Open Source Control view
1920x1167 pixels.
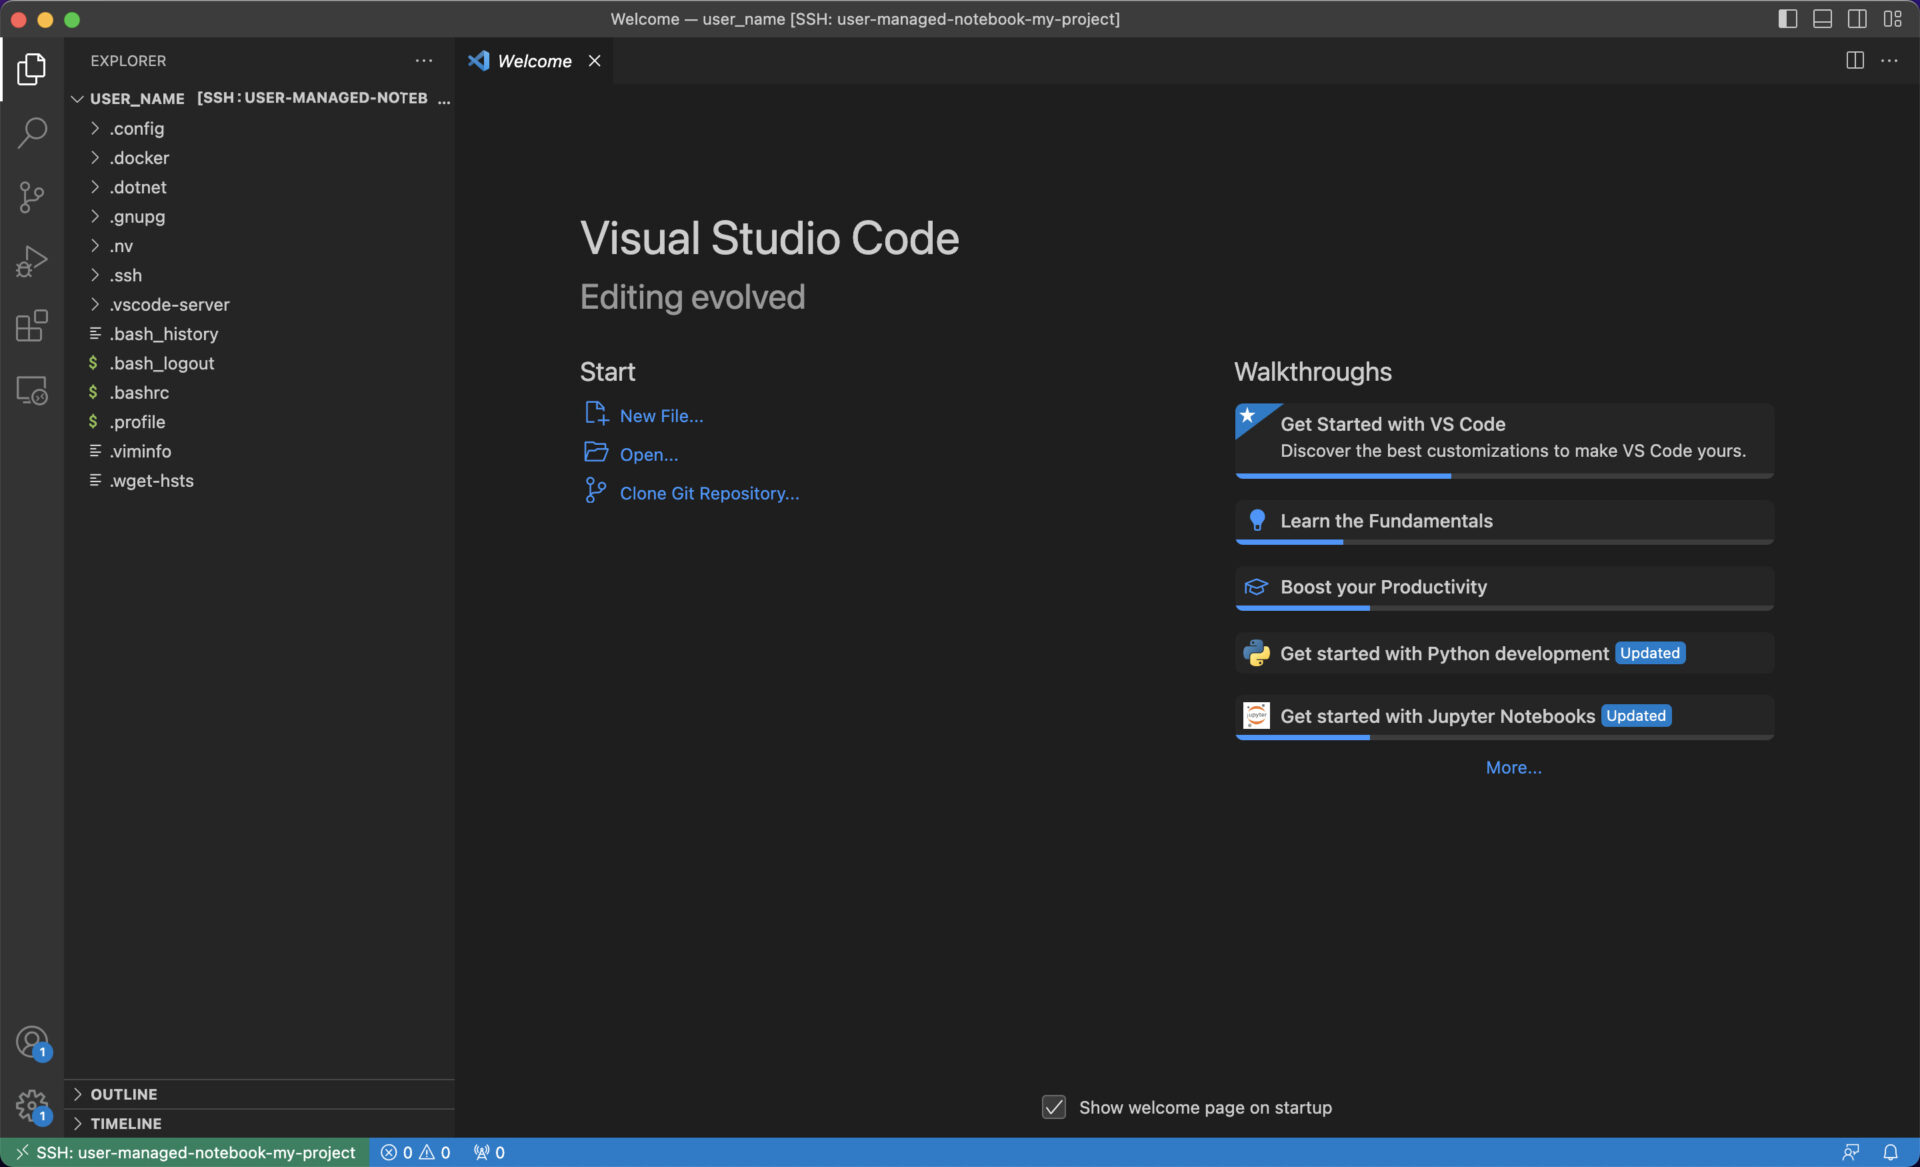click(32, 197)
